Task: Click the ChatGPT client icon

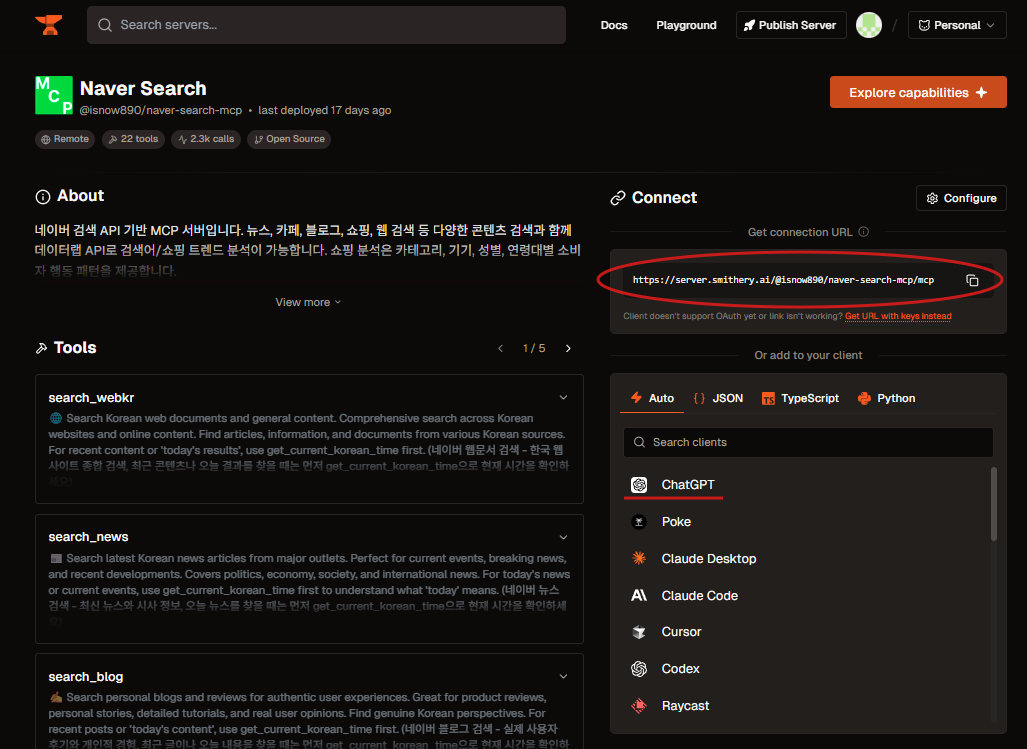Action: pos(639,484)
